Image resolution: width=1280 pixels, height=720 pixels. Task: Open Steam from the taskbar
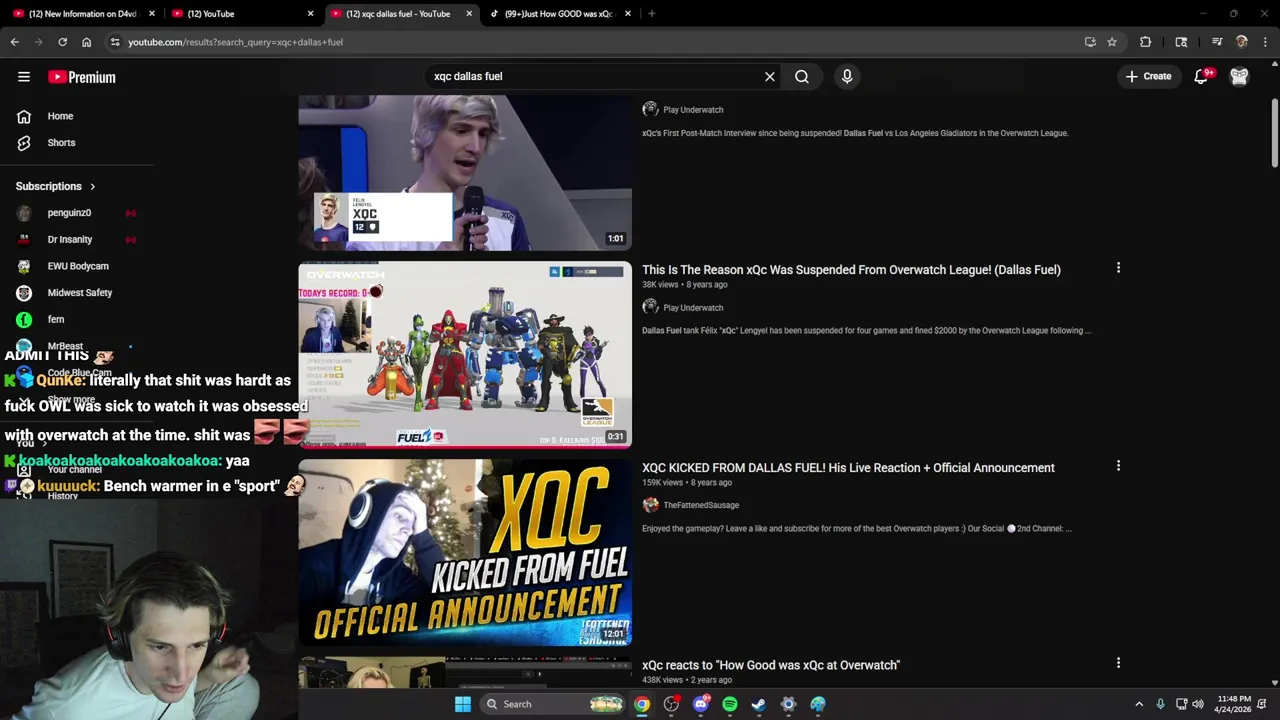click(x=759, y=704)
